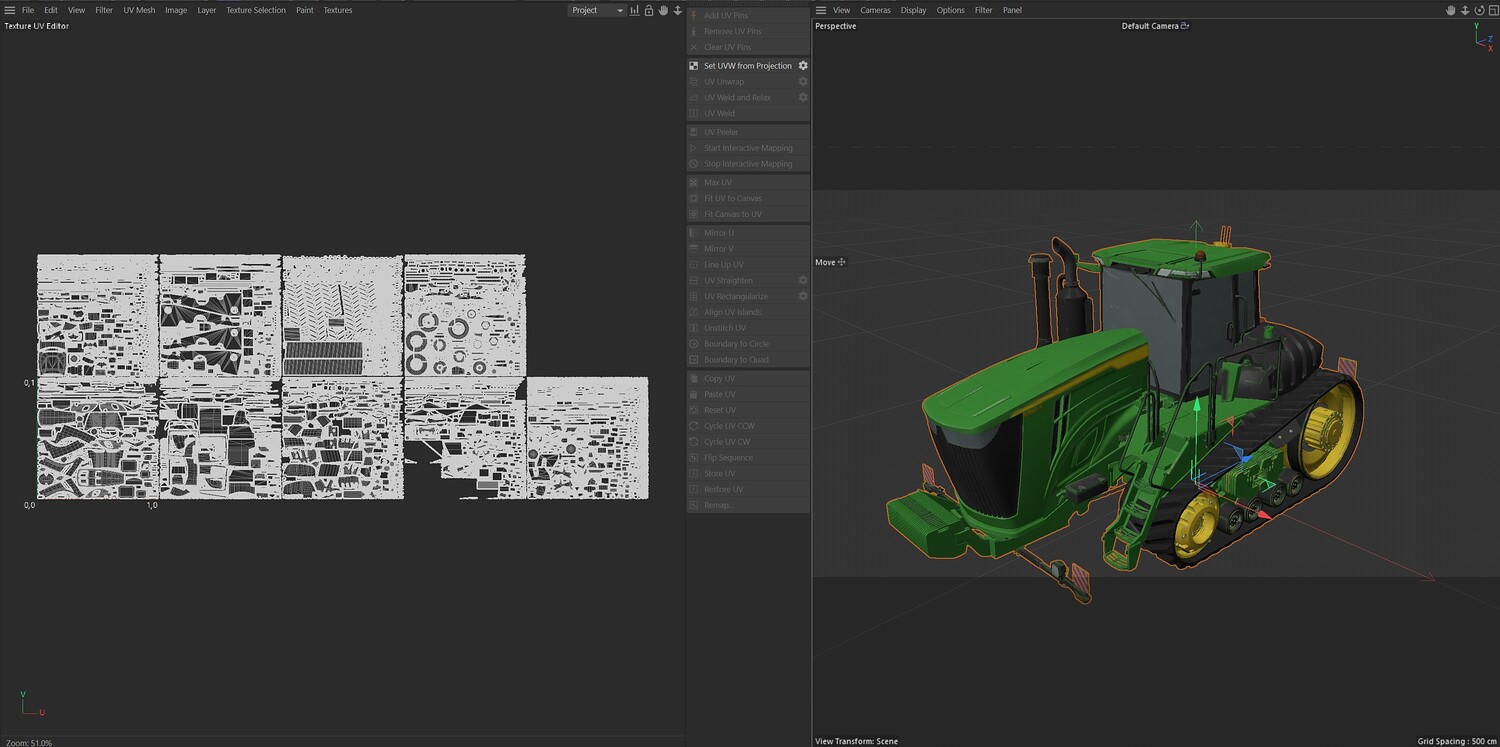
Task: Open UV Weld and Relax settings gear
Action: pos(802,98)
